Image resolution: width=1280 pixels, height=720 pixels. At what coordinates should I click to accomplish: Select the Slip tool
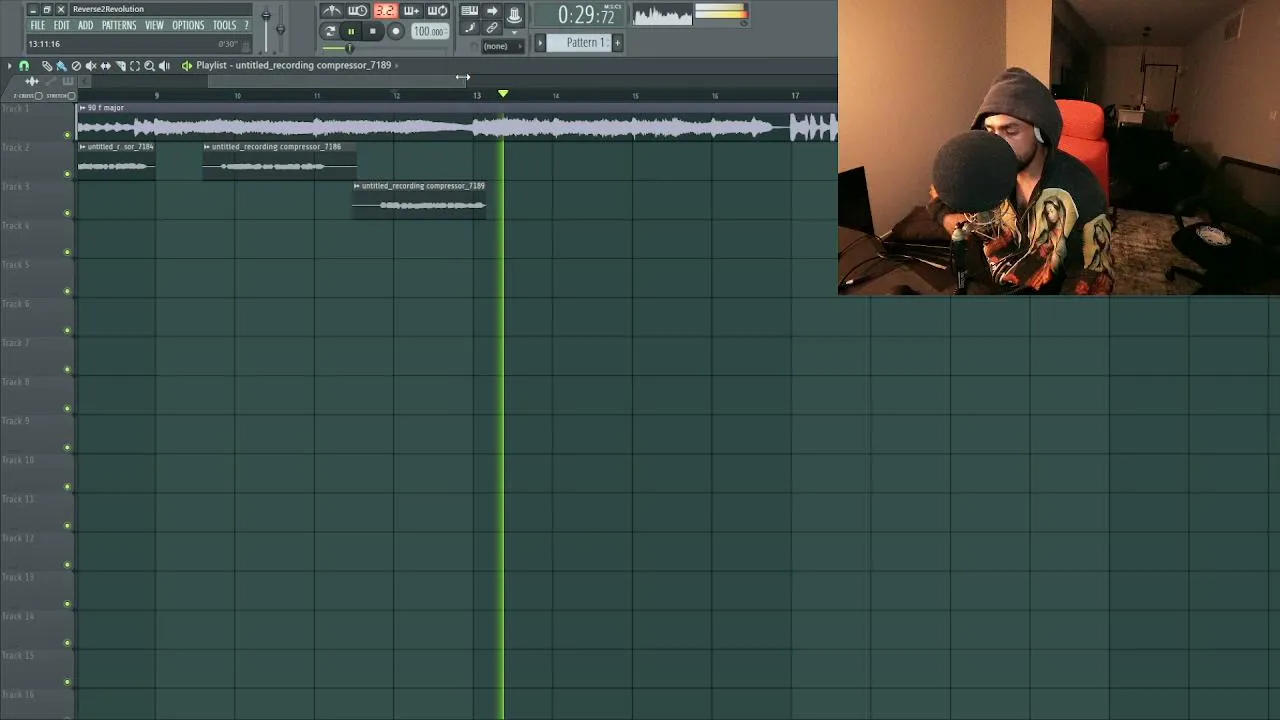(x=105, y=66)
